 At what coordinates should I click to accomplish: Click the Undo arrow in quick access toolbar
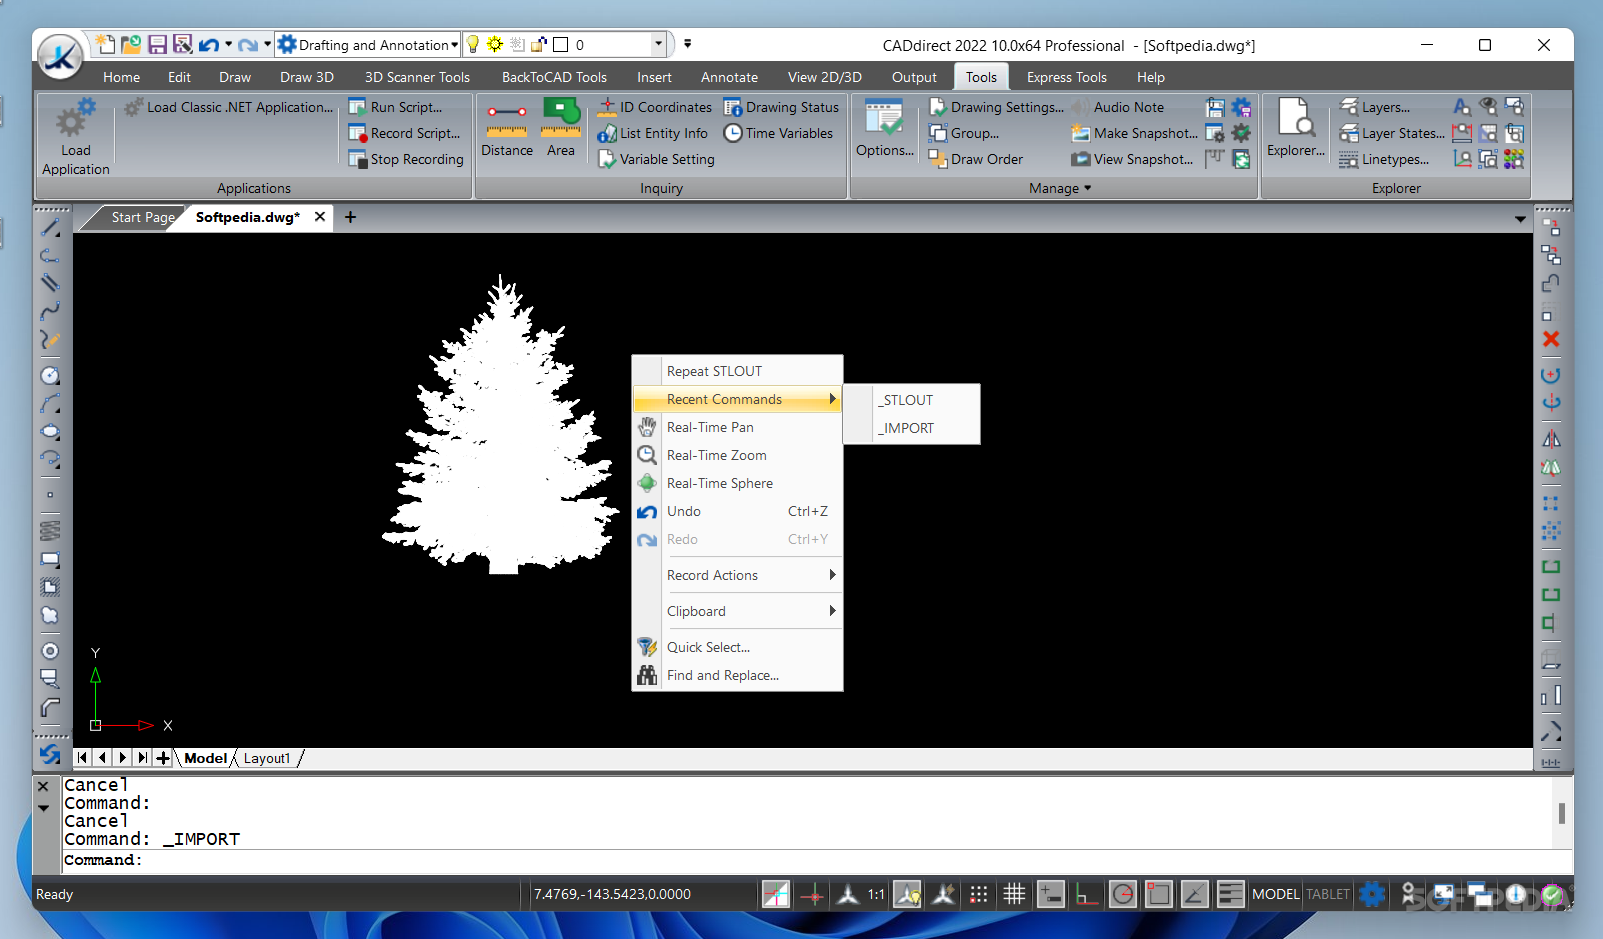click(x=208, y=44)
